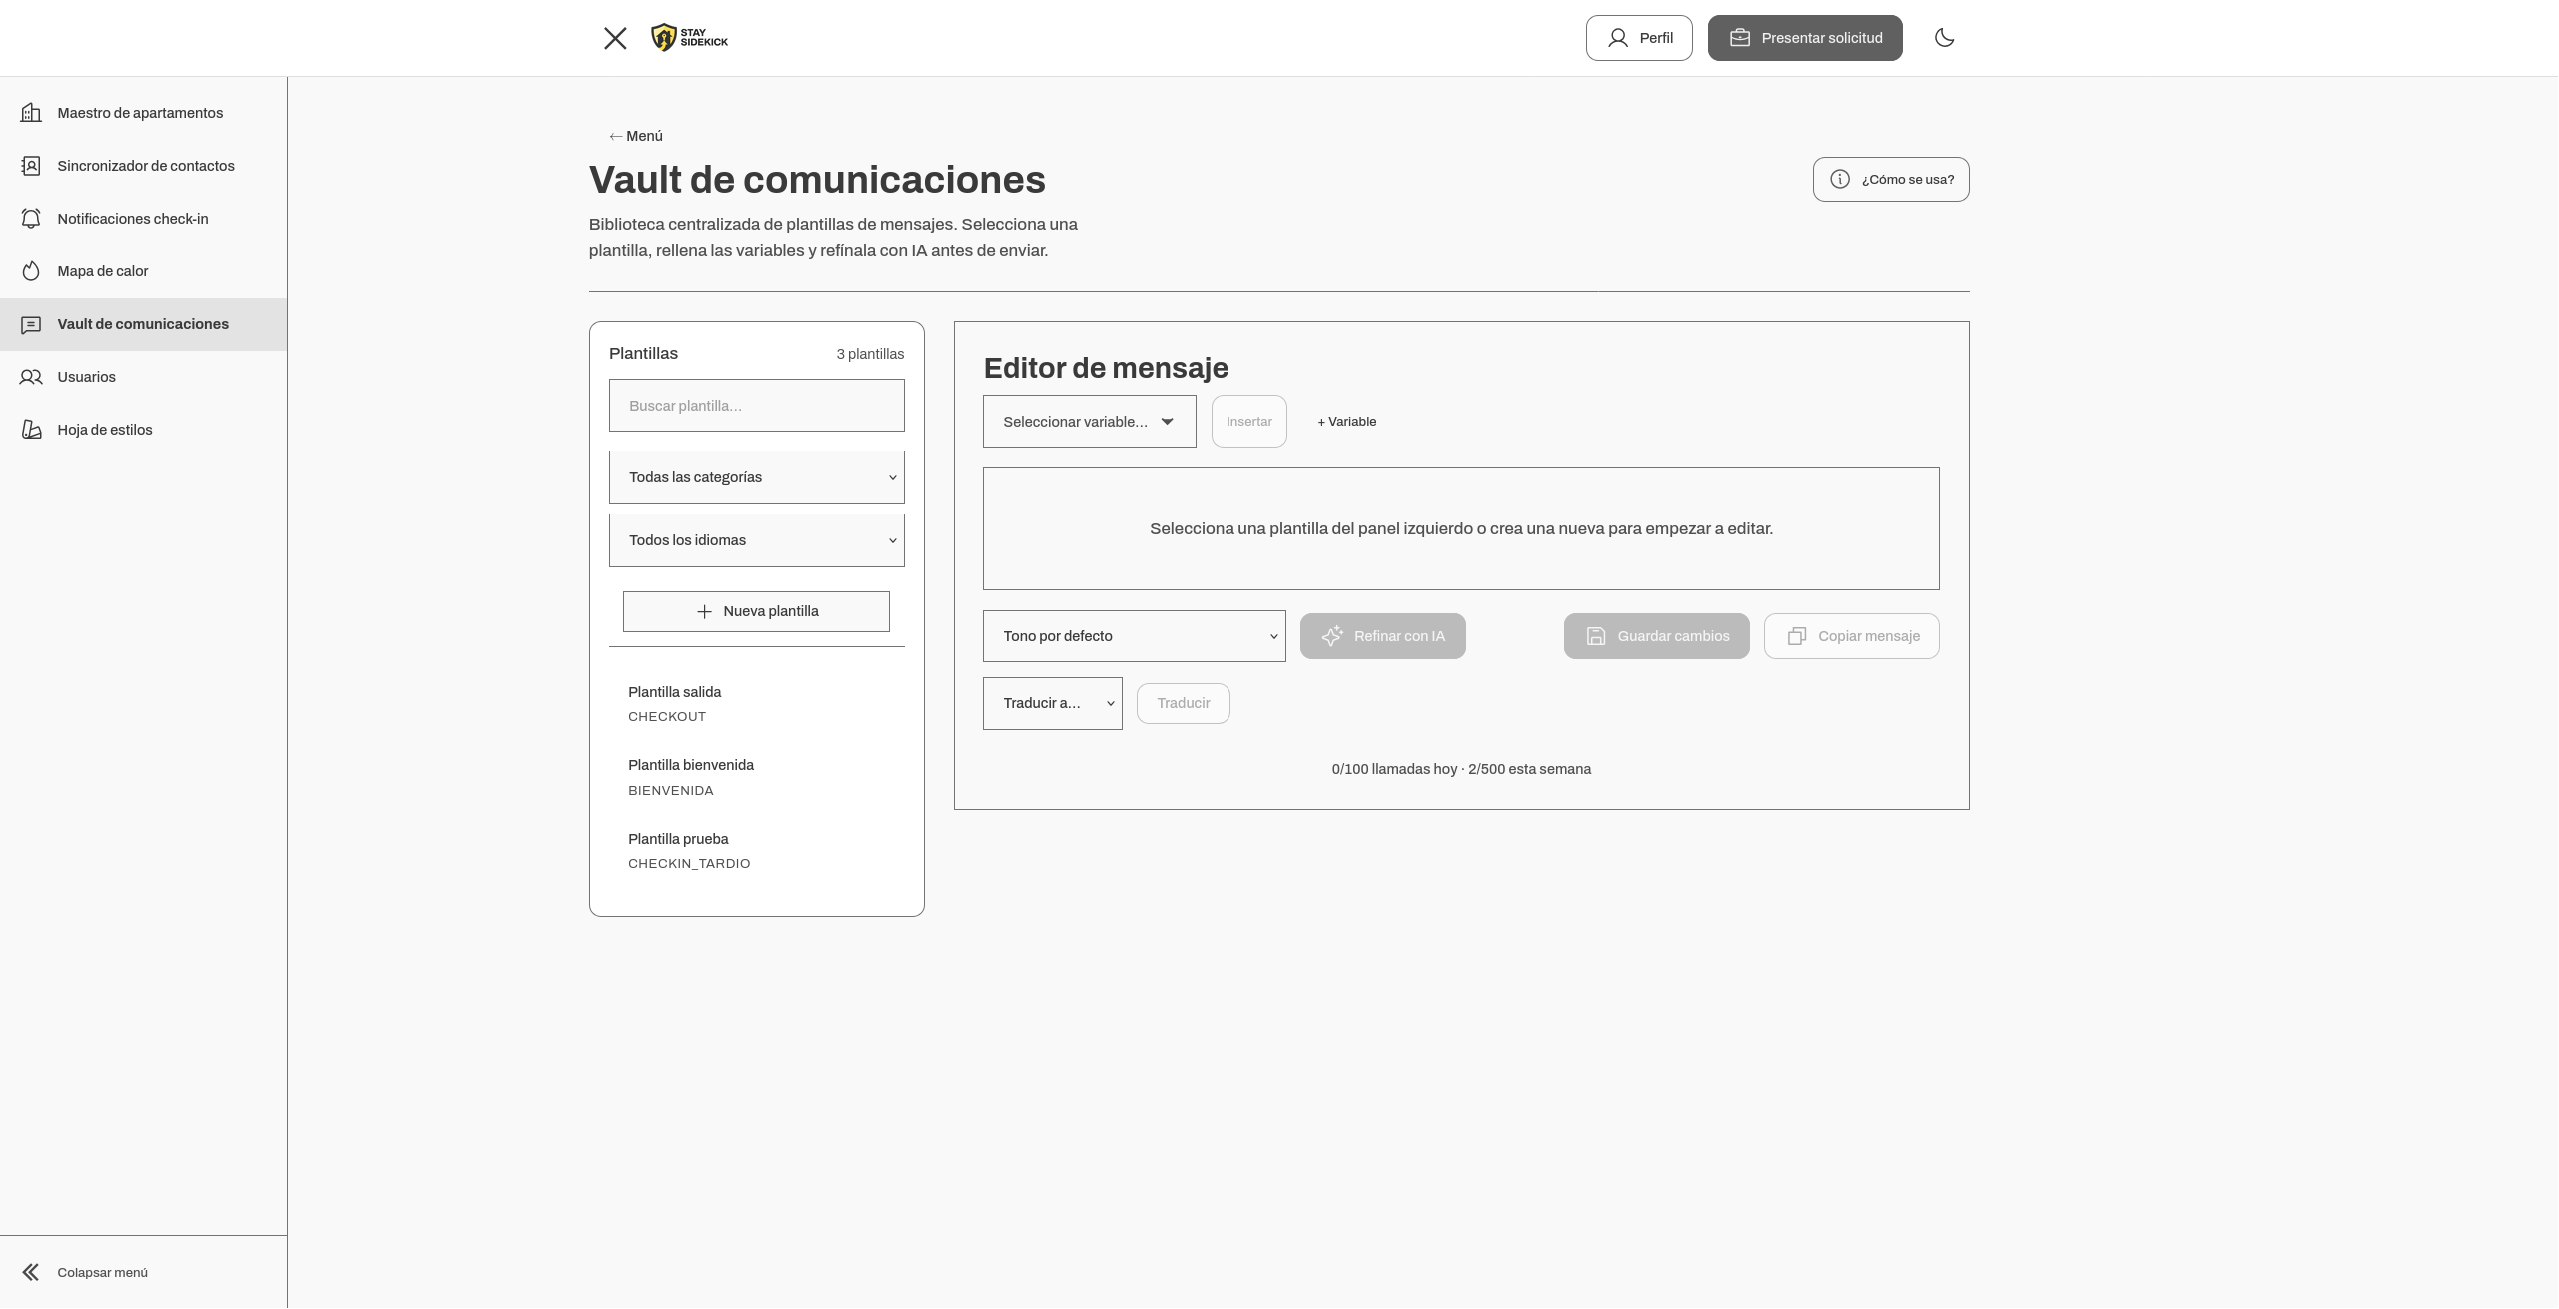Click the Insertar button

[x=1249, y=422]
